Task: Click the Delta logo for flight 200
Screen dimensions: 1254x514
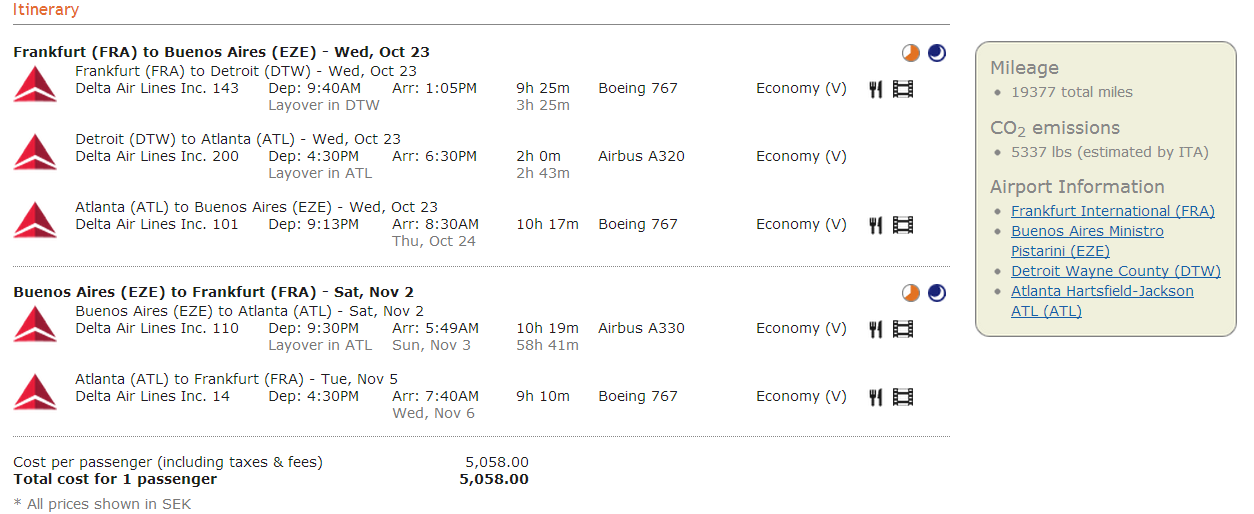Action: (x=35, y=152)
